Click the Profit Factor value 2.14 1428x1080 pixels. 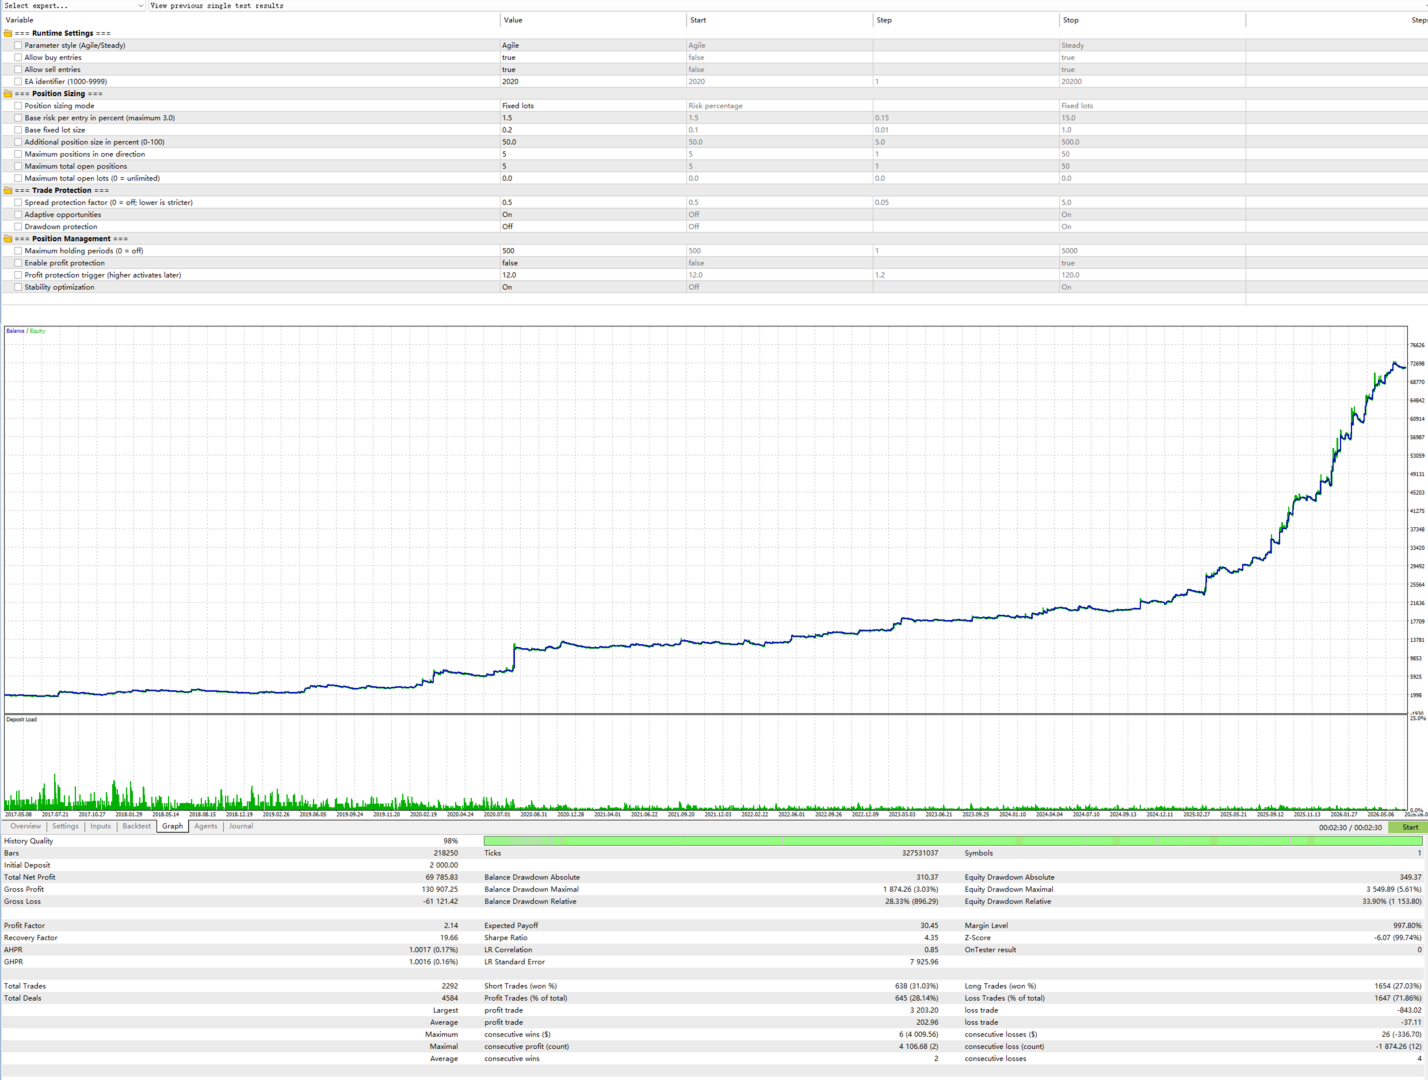[x=451, y=926]
